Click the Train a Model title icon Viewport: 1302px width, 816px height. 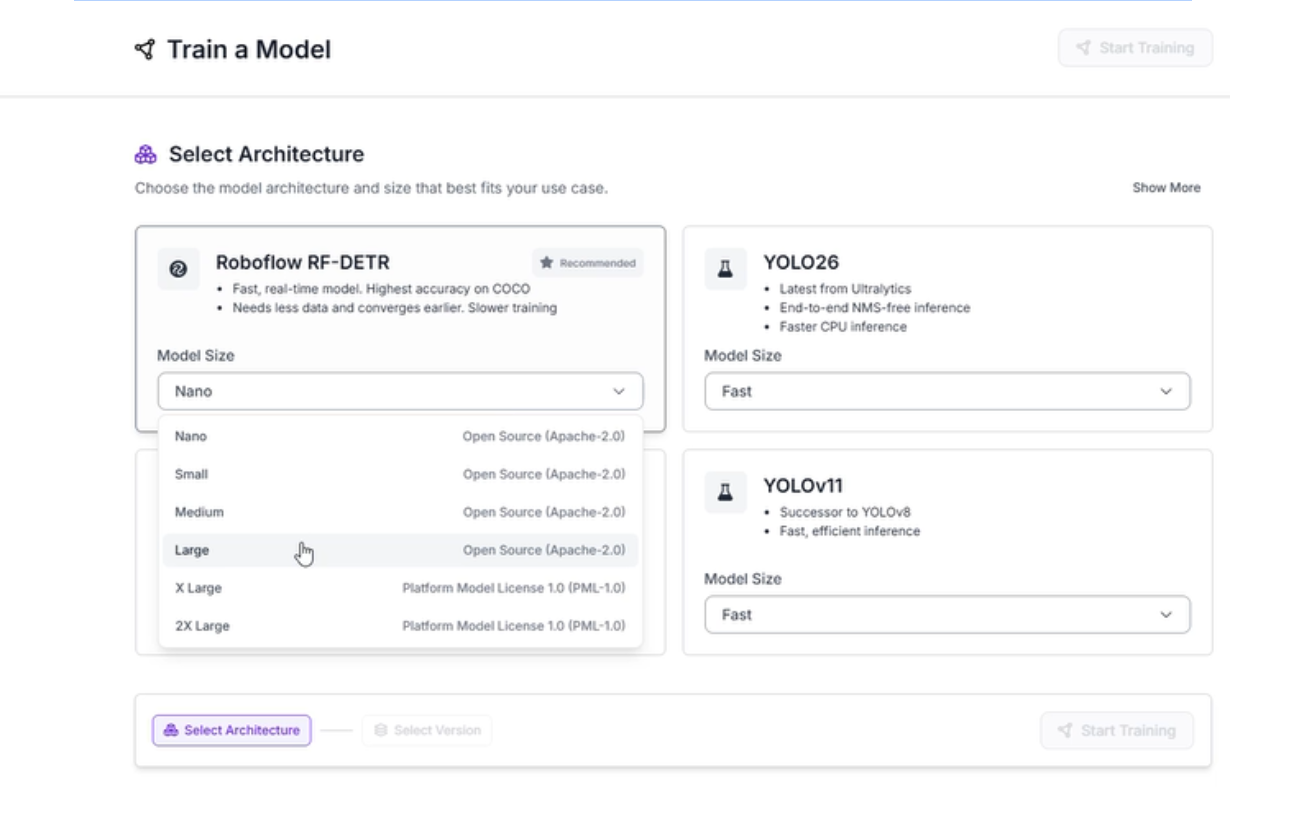(145, 49)
